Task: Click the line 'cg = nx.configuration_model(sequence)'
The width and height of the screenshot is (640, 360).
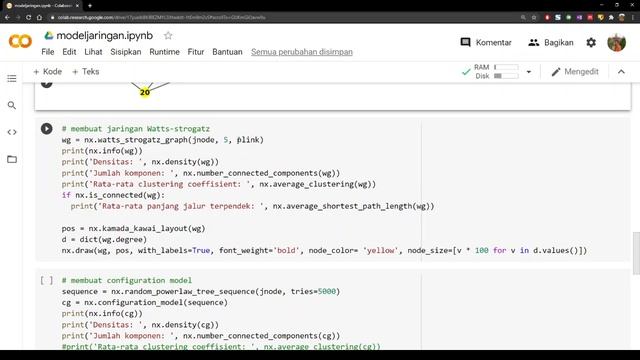Action: click(144, 302)
